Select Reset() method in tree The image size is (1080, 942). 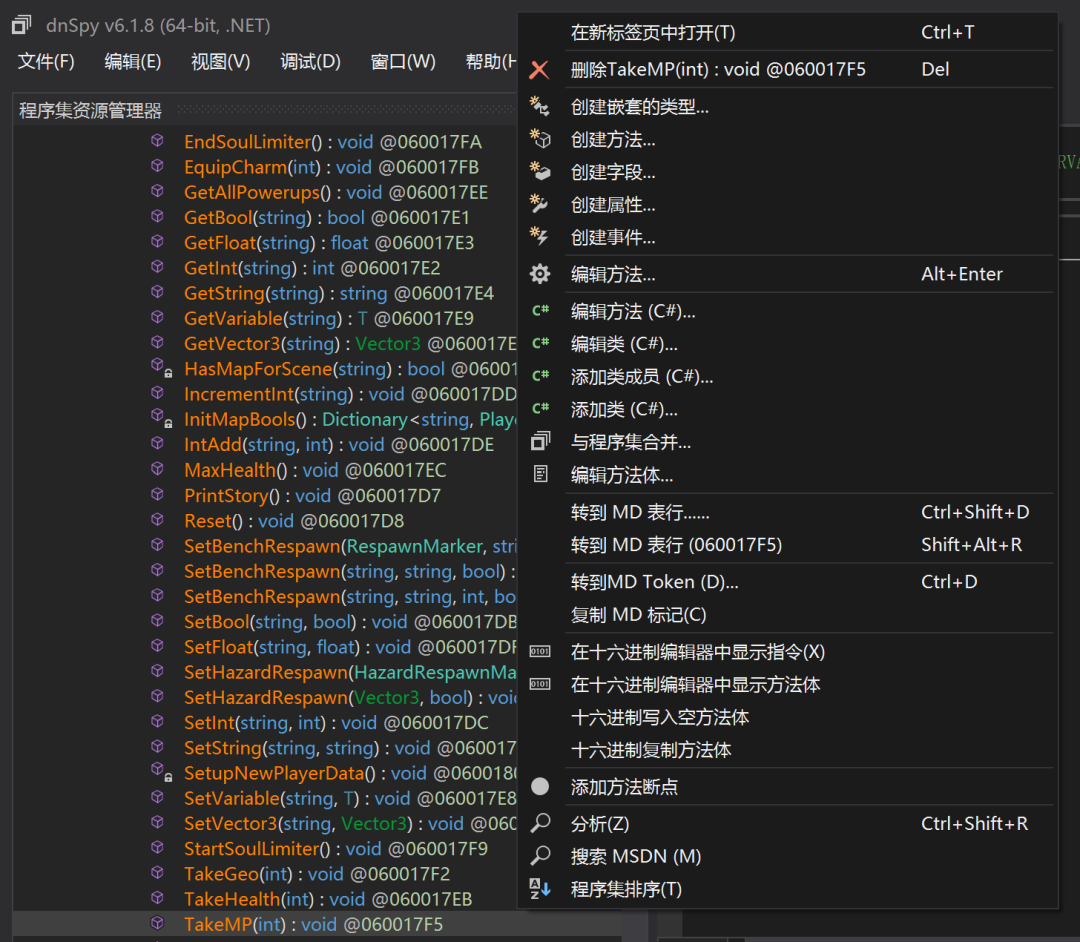point(294,521)
